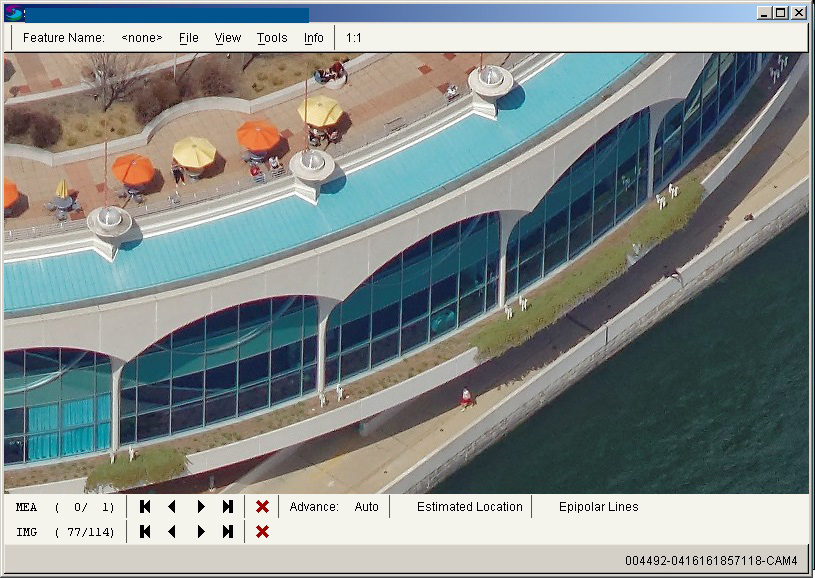The height and width of the screenshot is (578, 815).
Task: Go to next measurement in MEA row
Action: coord(201,507)
